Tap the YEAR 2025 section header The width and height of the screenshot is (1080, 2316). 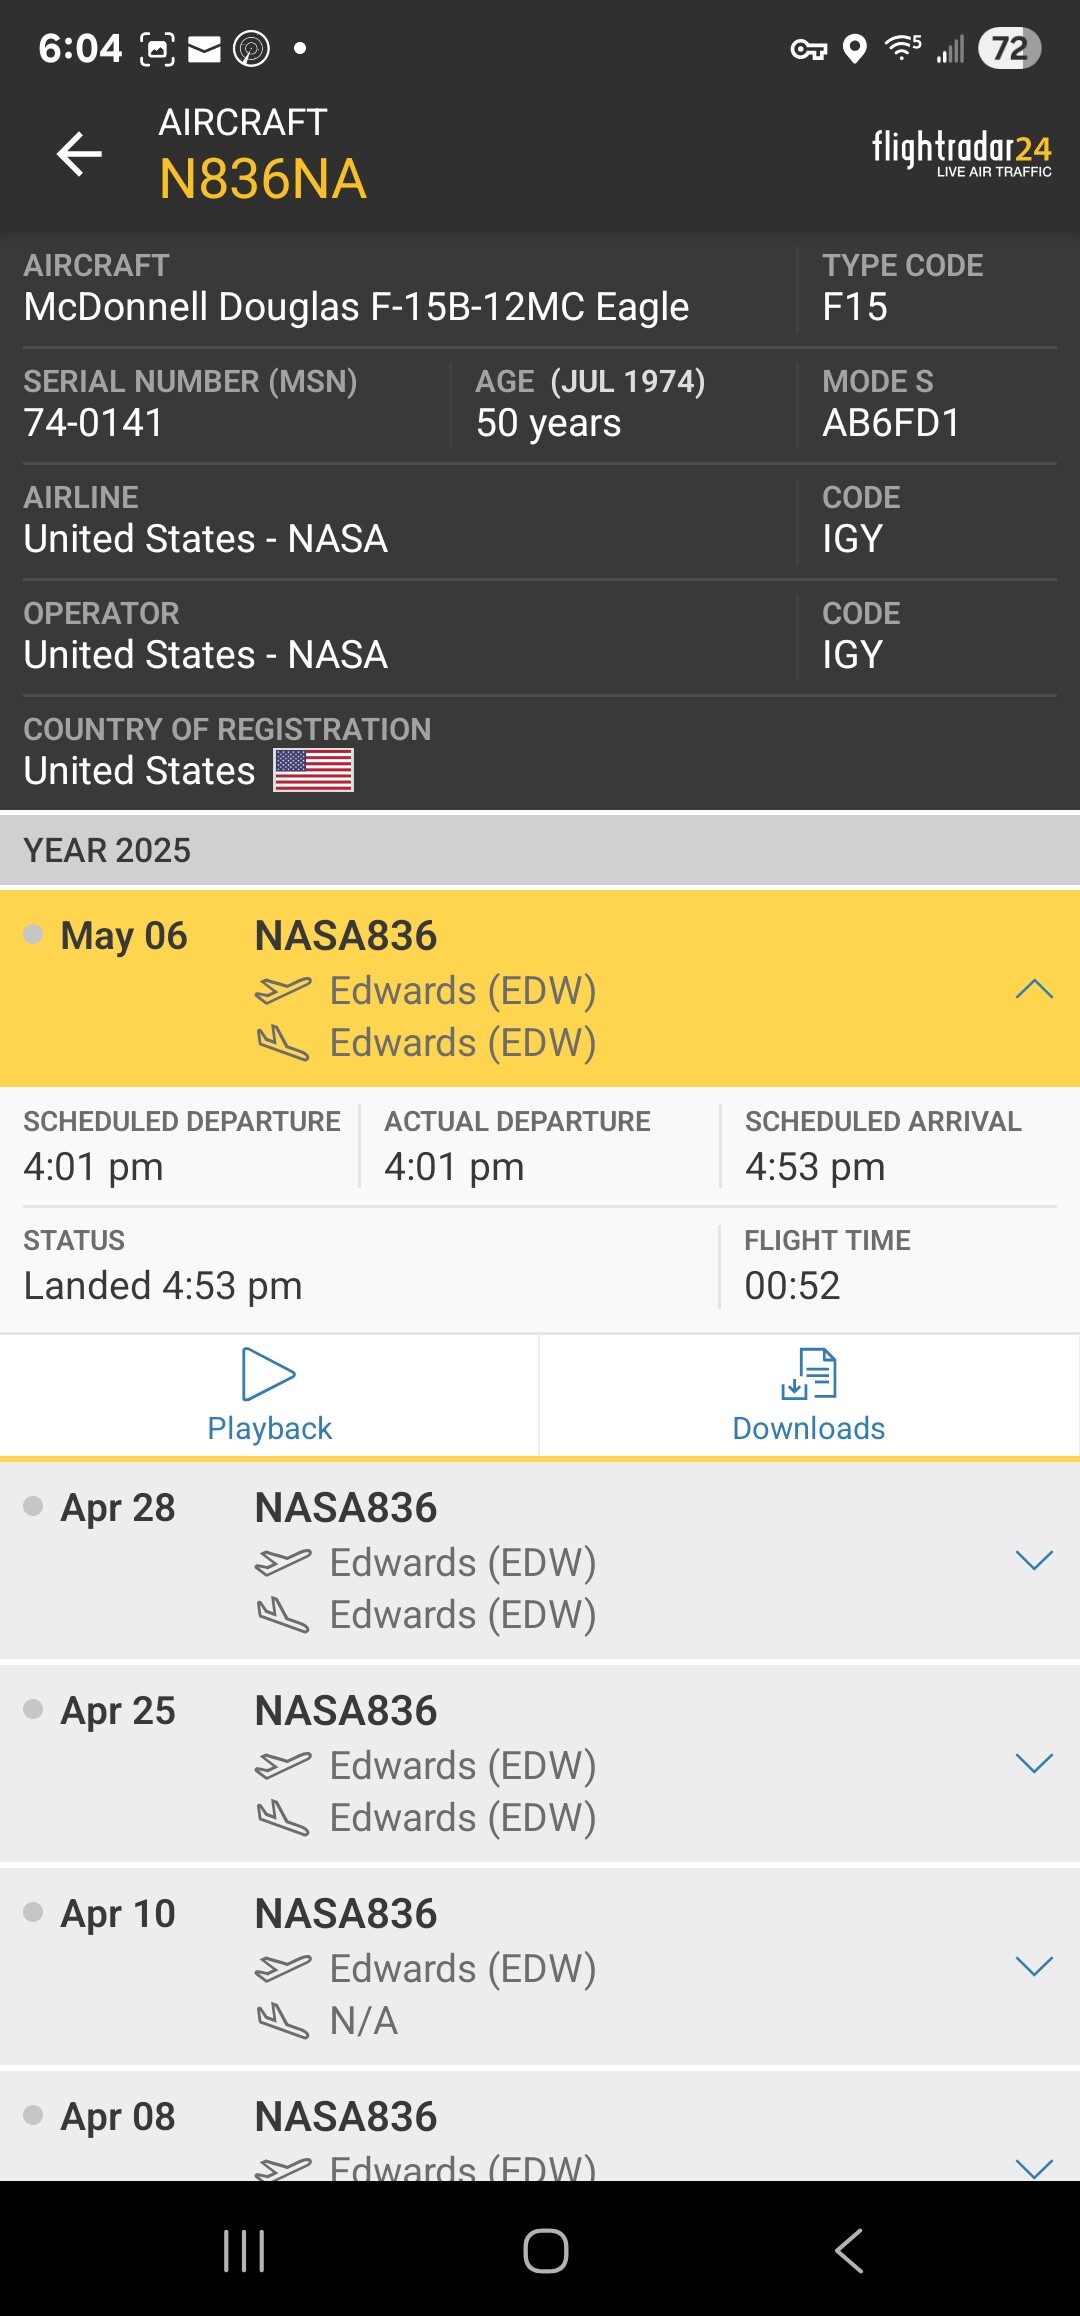pyautogui.click(x=540, y=850)
